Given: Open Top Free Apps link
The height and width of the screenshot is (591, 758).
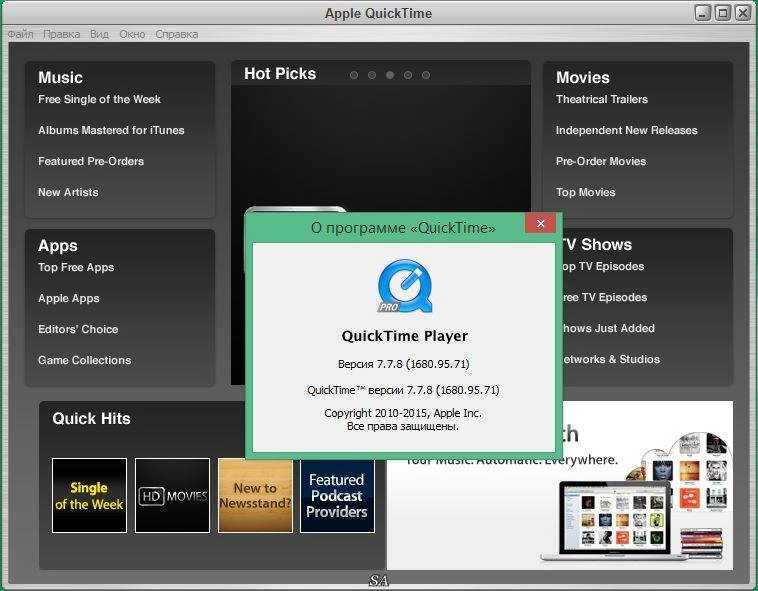Looking at the screenshot, I should [76, 267].
